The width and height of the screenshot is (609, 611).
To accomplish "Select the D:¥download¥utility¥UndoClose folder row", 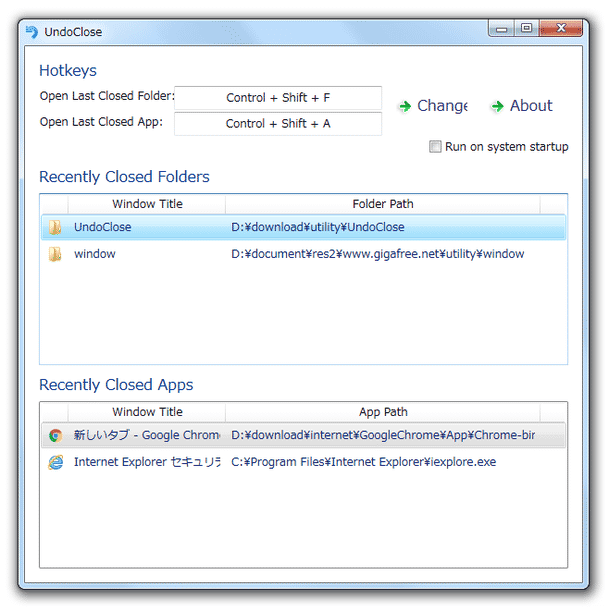I will tap(304, 227).
